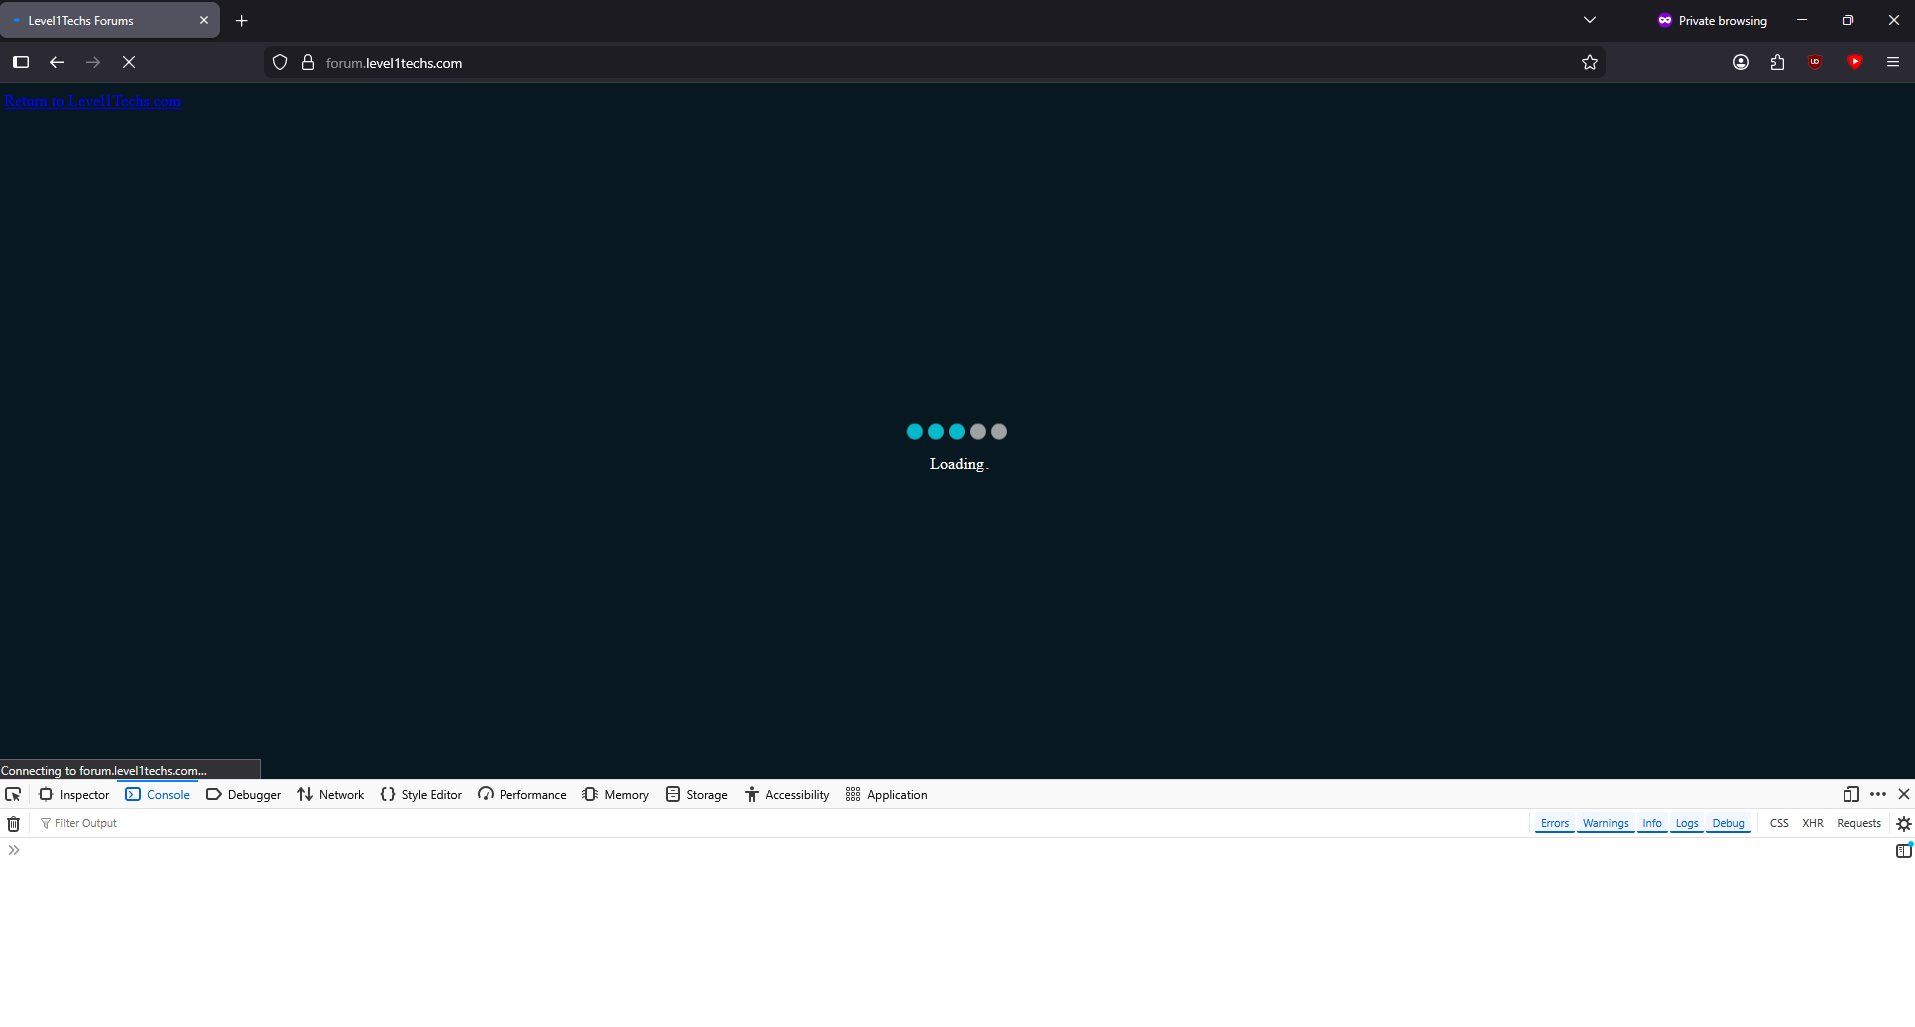This screenshot has width=1915, height=1027.
Task: Switch to the Inspector tab
Action: 75,795
